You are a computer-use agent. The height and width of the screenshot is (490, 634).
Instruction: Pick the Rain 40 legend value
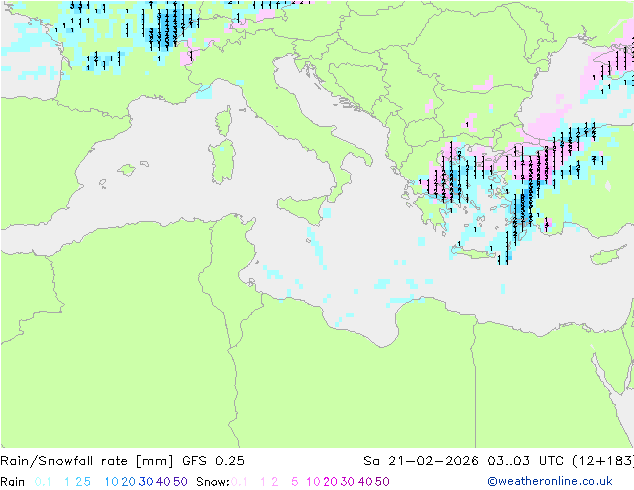pos(163,482)
